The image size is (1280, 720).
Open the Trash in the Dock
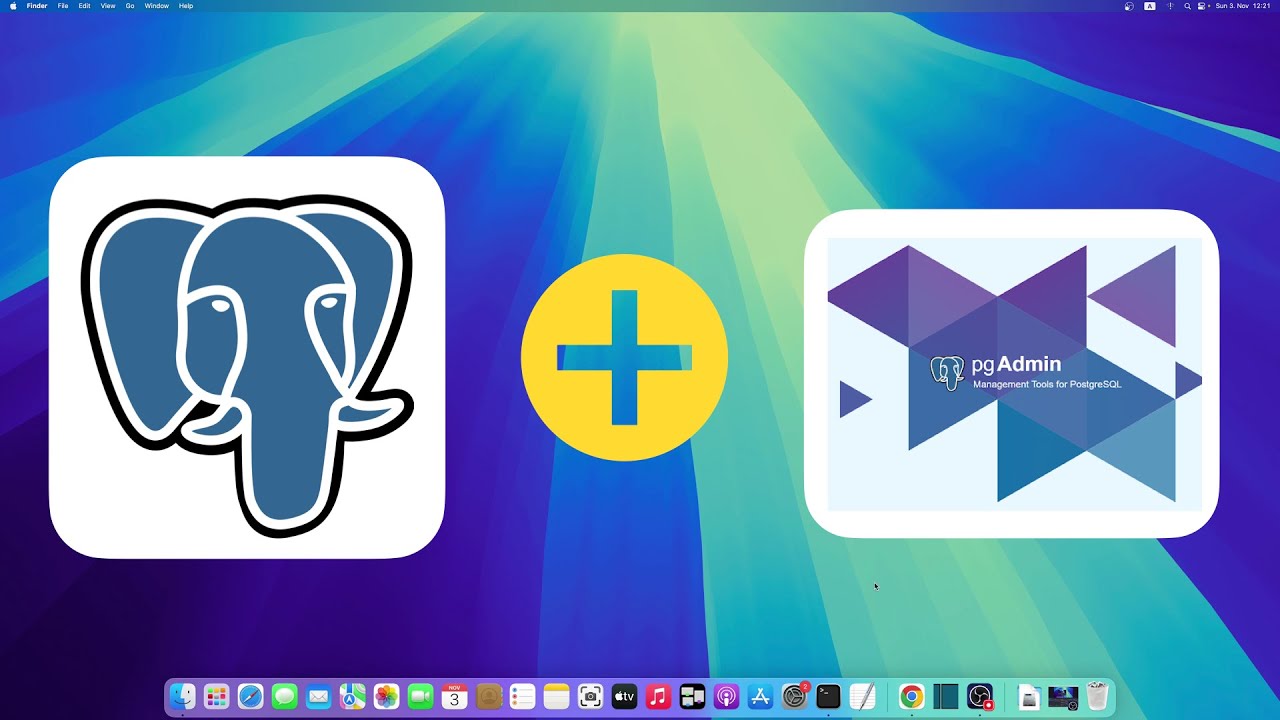pyautogui.click(x=1098, y=697)
